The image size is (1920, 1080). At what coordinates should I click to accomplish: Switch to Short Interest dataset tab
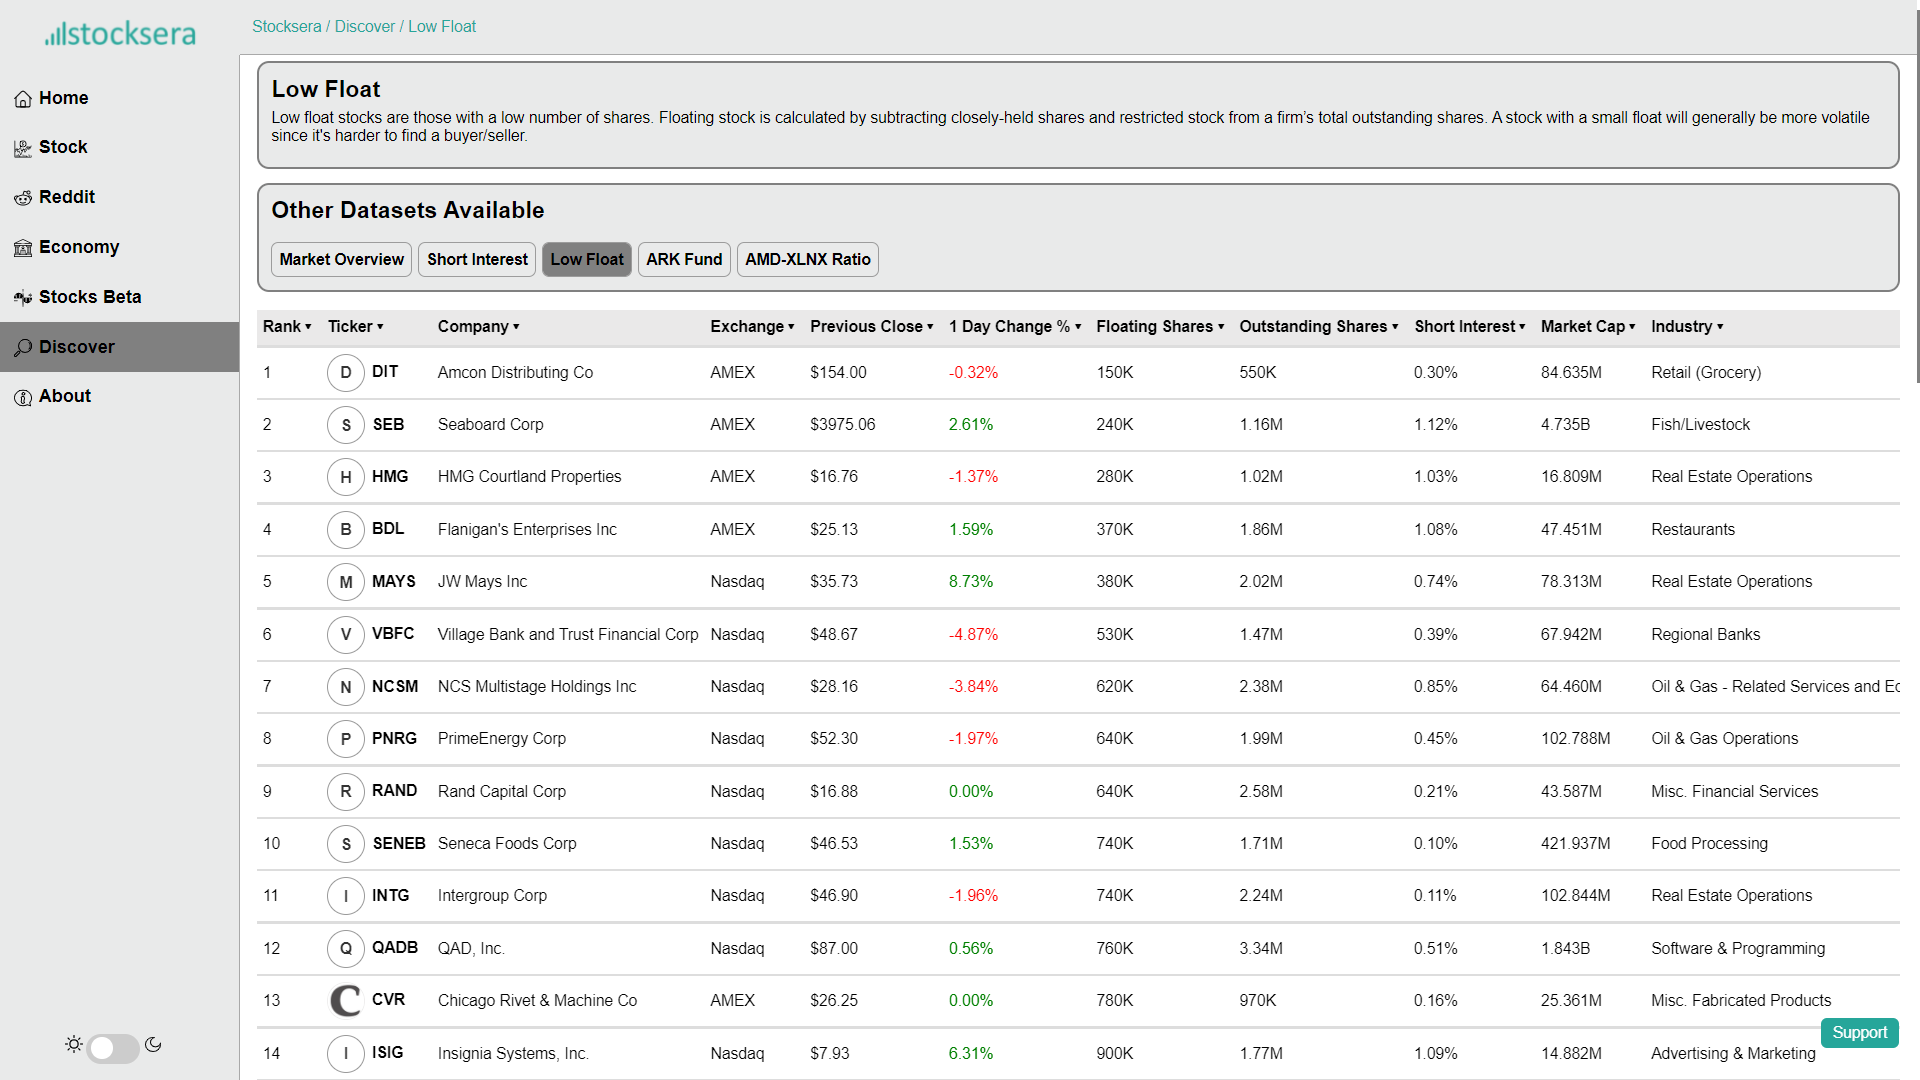click(477, 259)
